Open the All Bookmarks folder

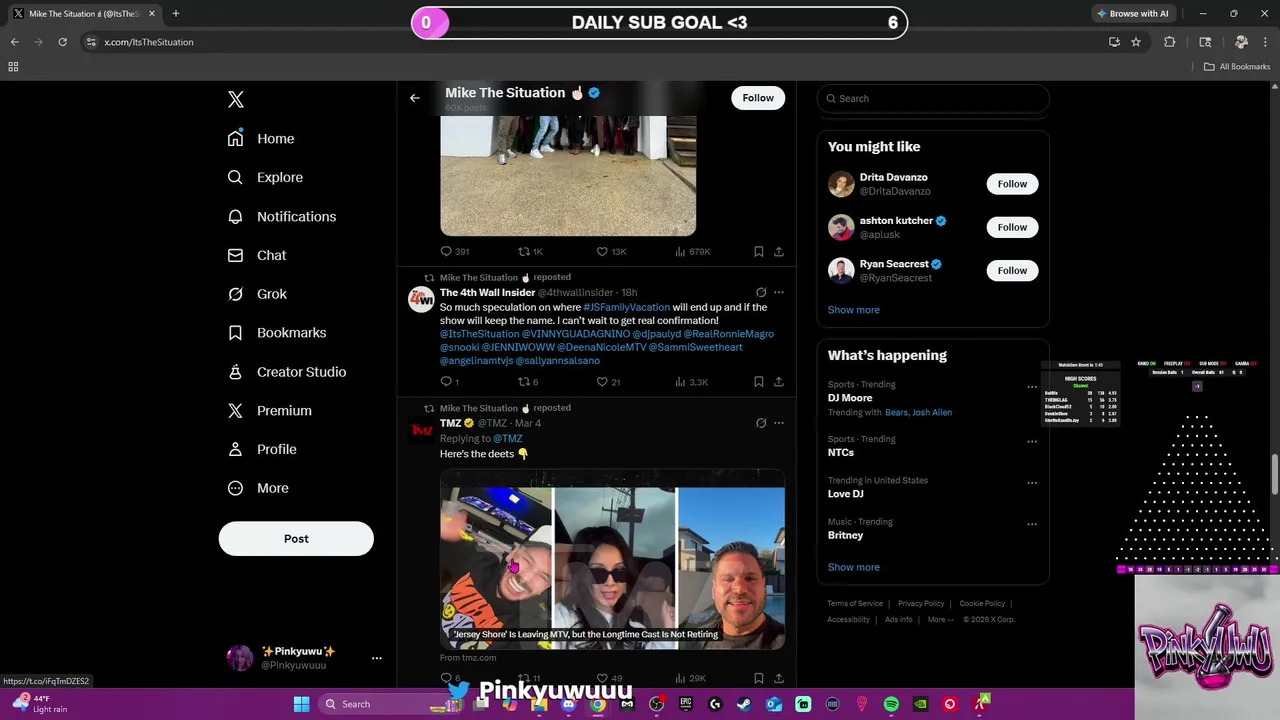[x=1237, y=67]
